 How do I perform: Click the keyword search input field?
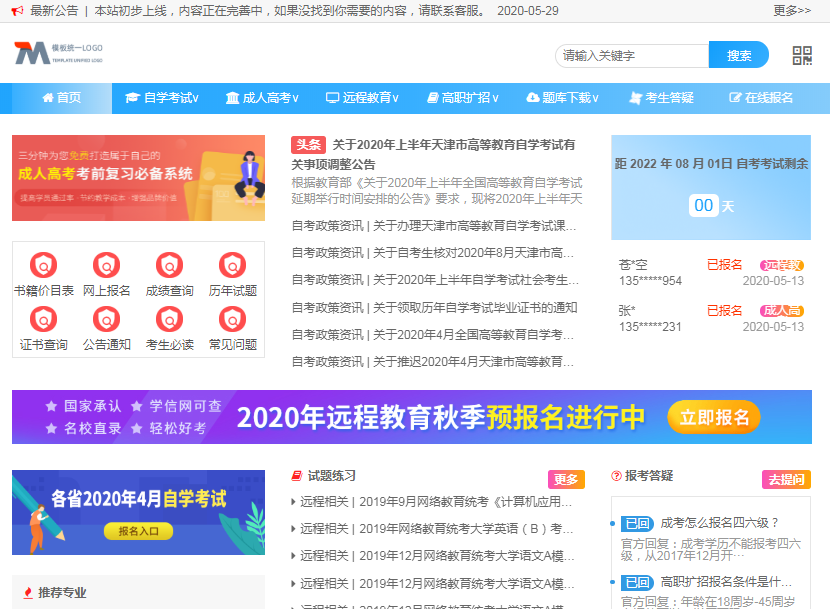(631, 56)
